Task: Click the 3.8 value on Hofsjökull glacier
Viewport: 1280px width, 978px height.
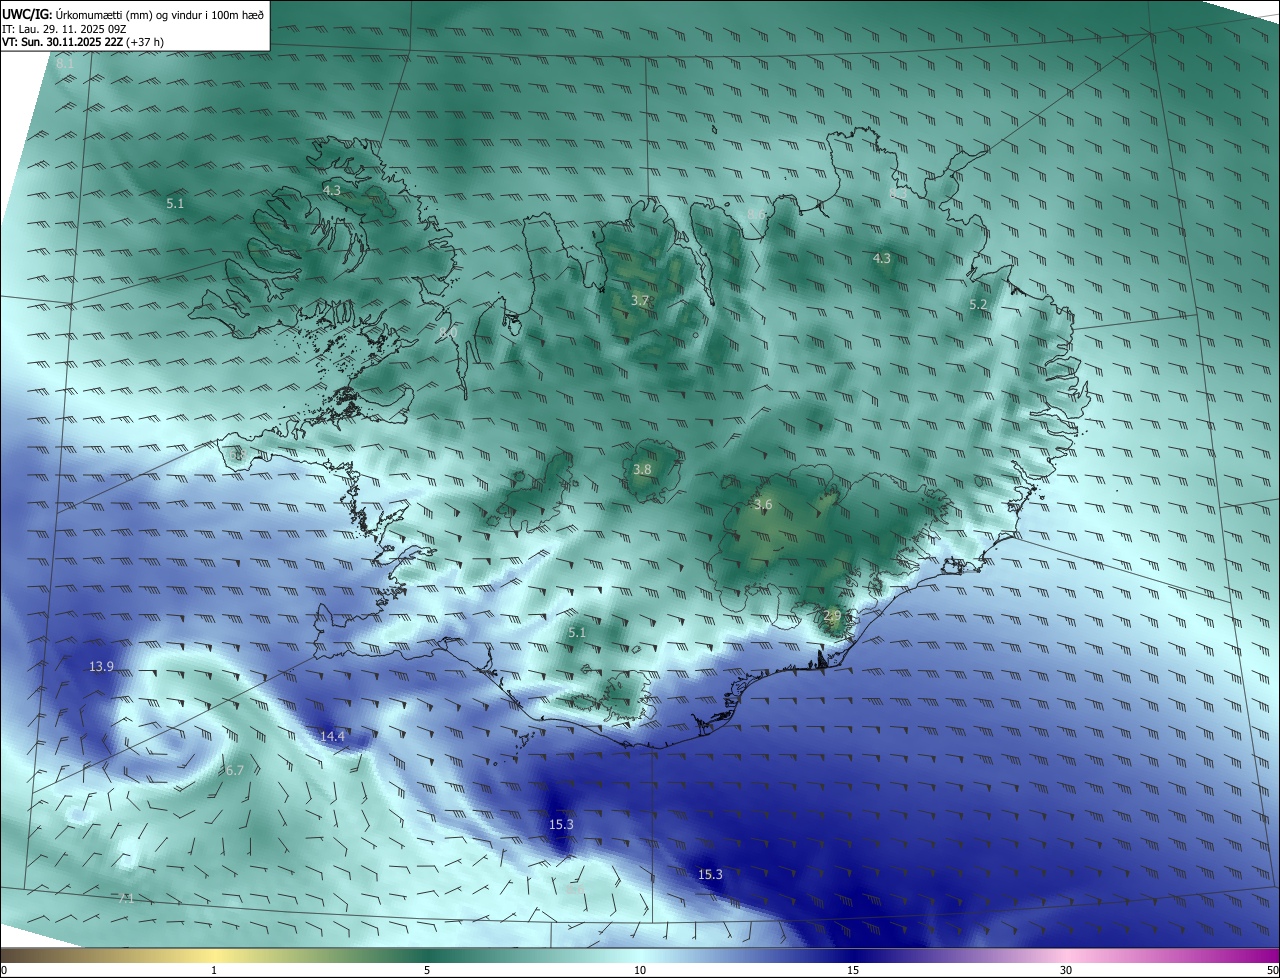Action: tap(642, 470)
